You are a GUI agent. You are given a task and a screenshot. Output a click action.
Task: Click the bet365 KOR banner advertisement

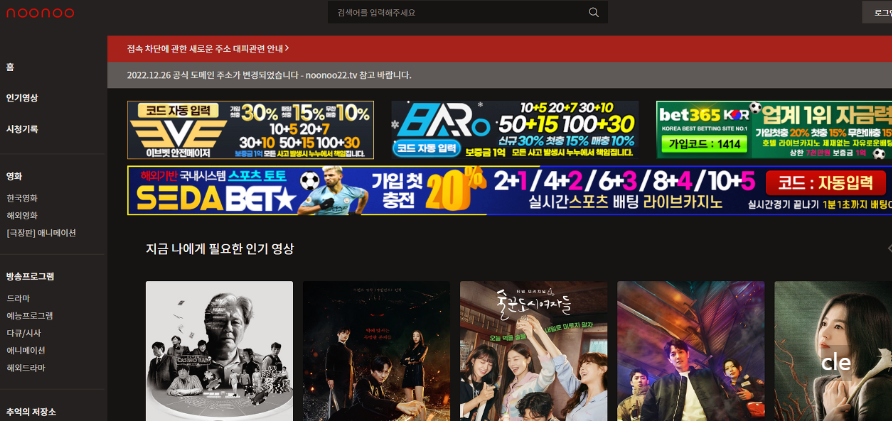point(774,130)
